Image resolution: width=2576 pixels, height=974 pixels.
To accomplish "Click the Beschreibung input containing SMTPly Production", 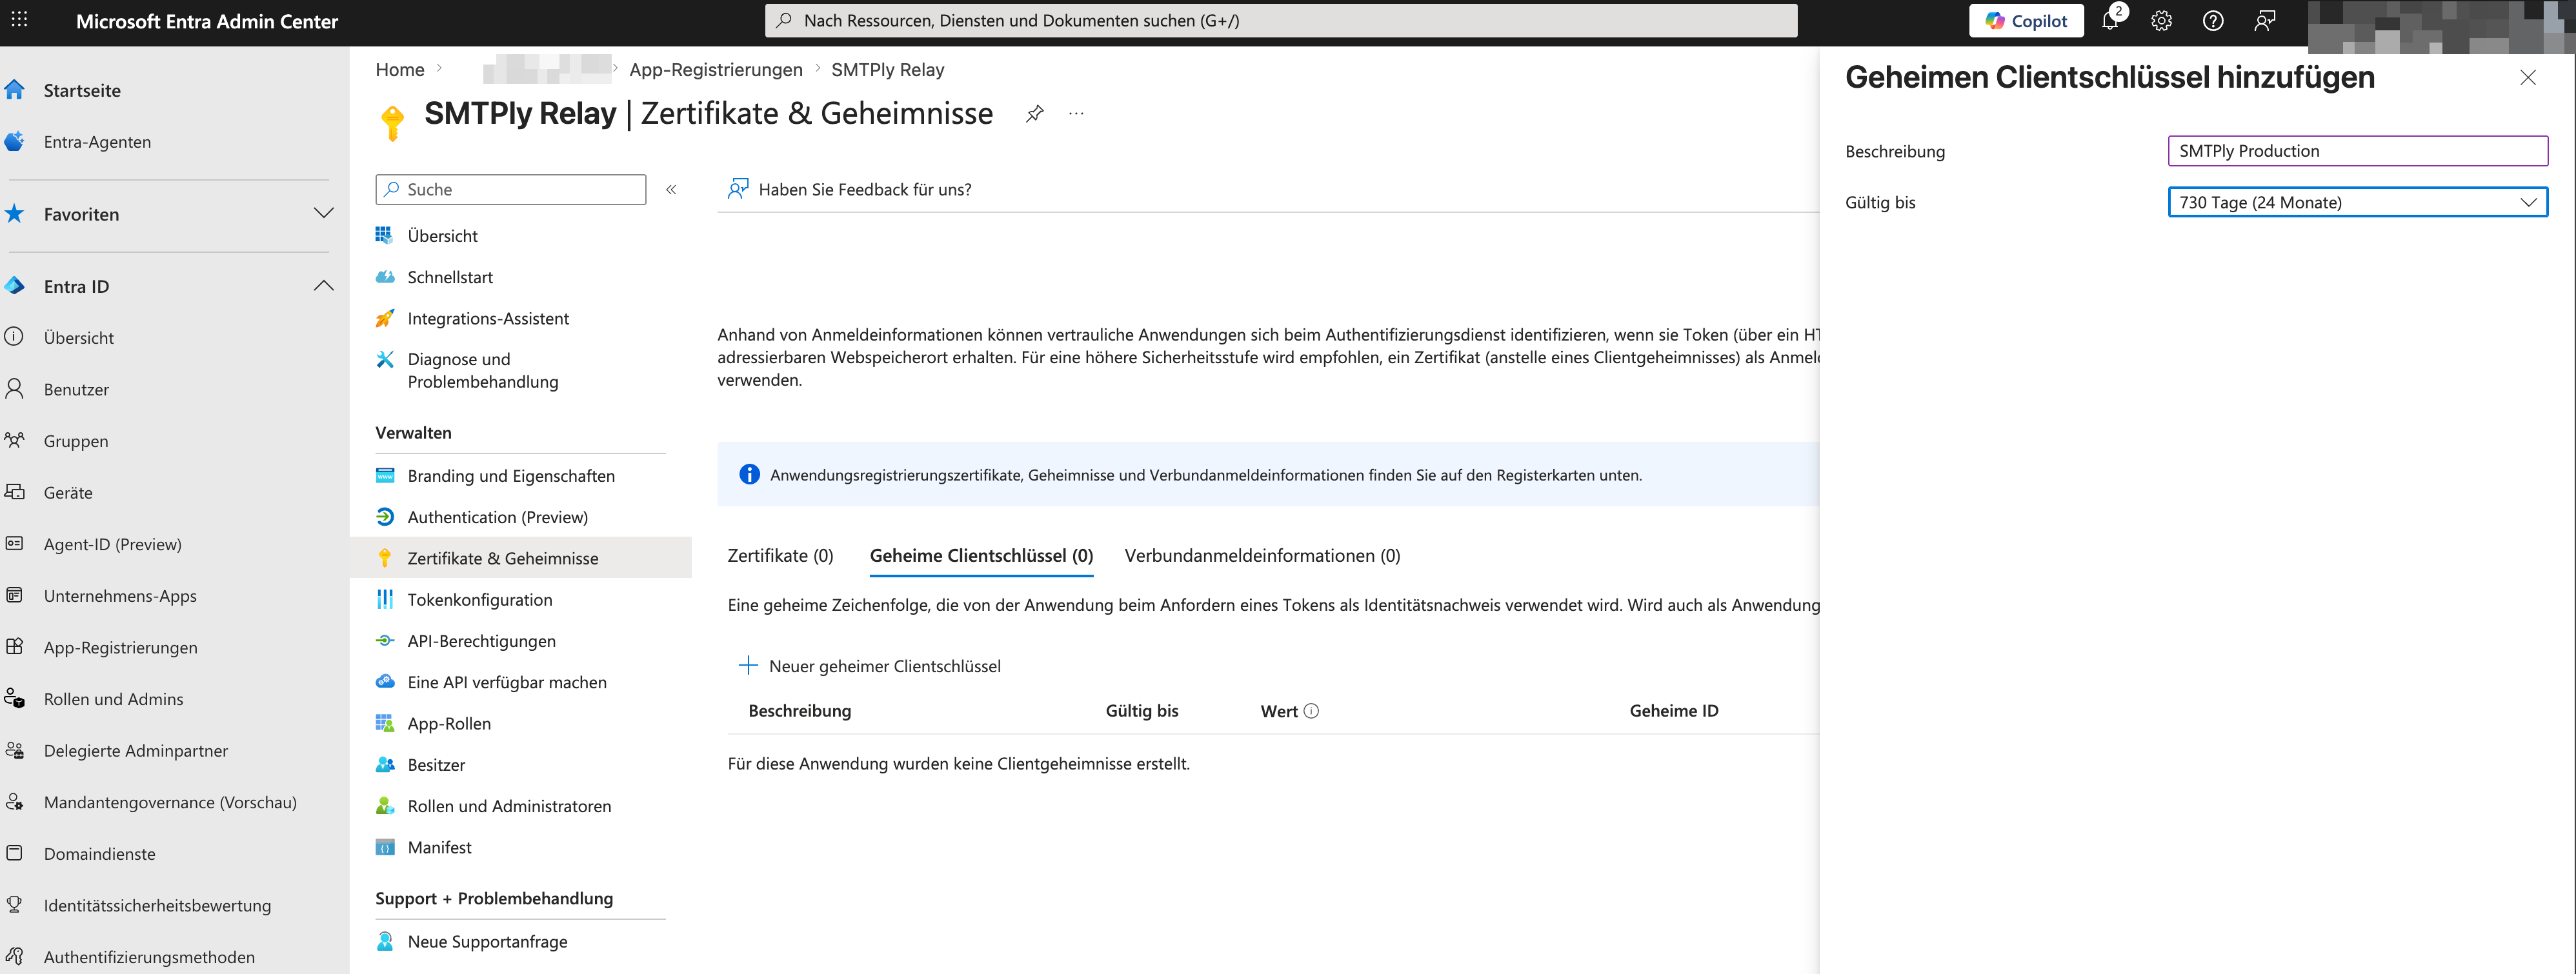I will click(x=2357, y=150).
